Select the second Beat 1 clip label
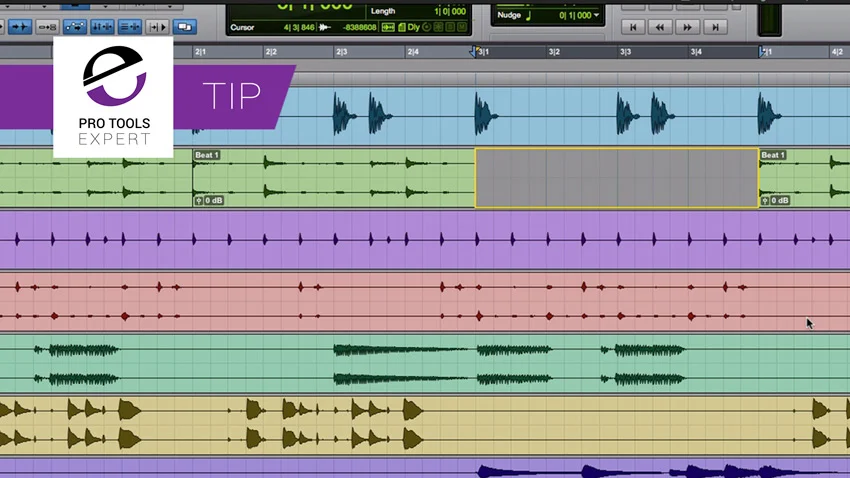The image size is (850, 478). [772, 155]
